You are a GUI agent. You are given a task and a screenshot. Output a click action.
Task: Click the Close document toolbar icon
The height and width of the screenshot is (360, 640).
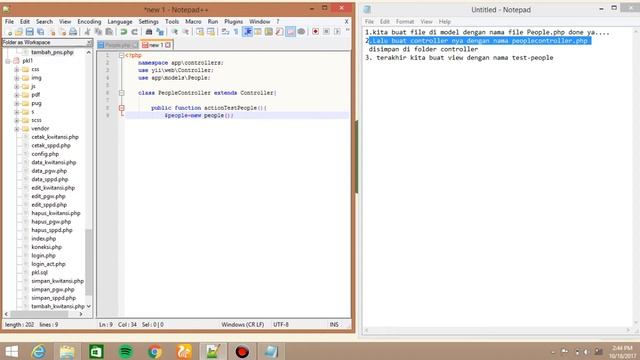(52, 32)
